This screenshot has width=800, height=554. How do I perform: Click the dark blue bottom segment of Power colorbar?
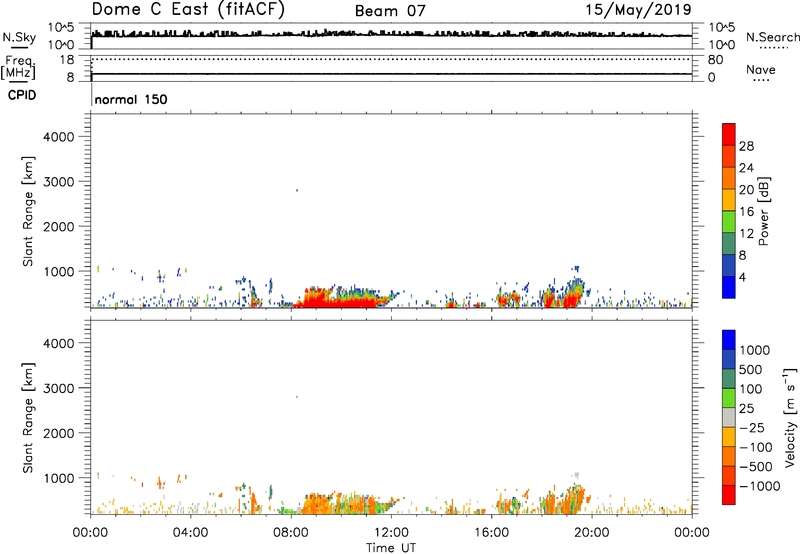pyautogui.click(x=729, y=287)
